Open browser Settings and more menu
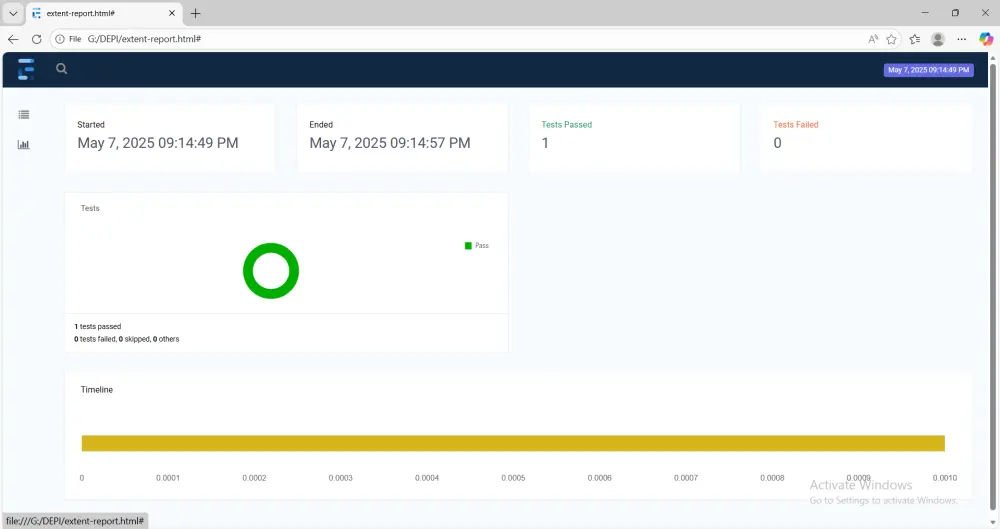This screenshot has height=529, width=1000. coord(961,39)
